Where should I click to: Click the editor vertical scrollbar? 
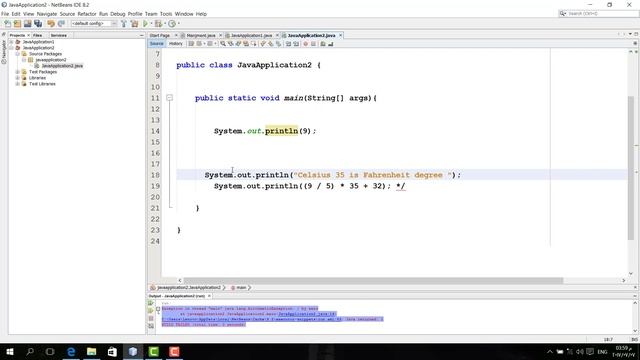631,167
